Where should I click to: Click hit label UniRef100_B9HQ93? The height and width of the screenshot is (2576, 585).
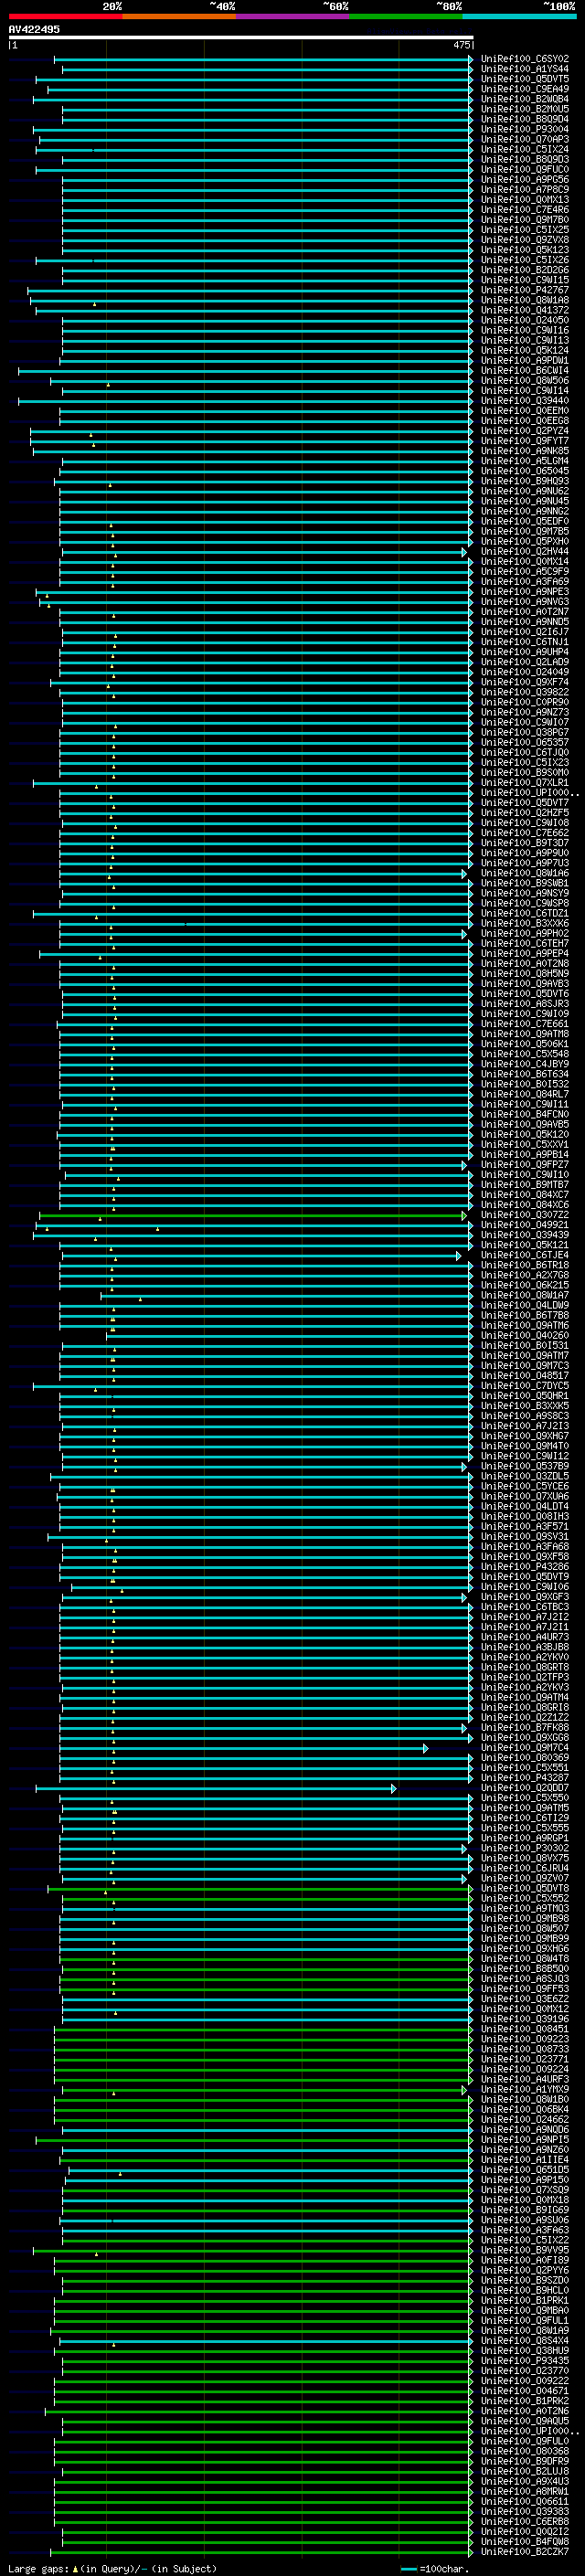click(525, 481)
